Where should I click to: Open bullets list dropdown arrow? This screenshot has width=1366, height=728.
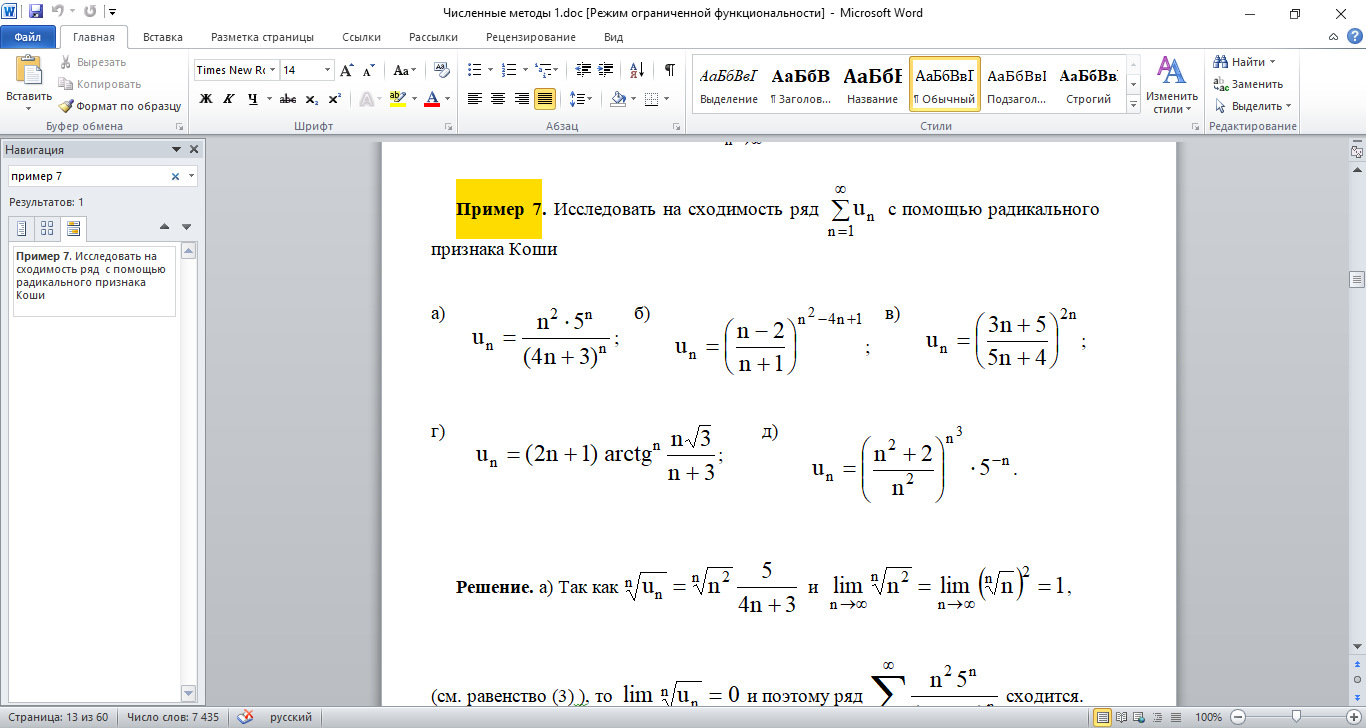tap(490, 70)
